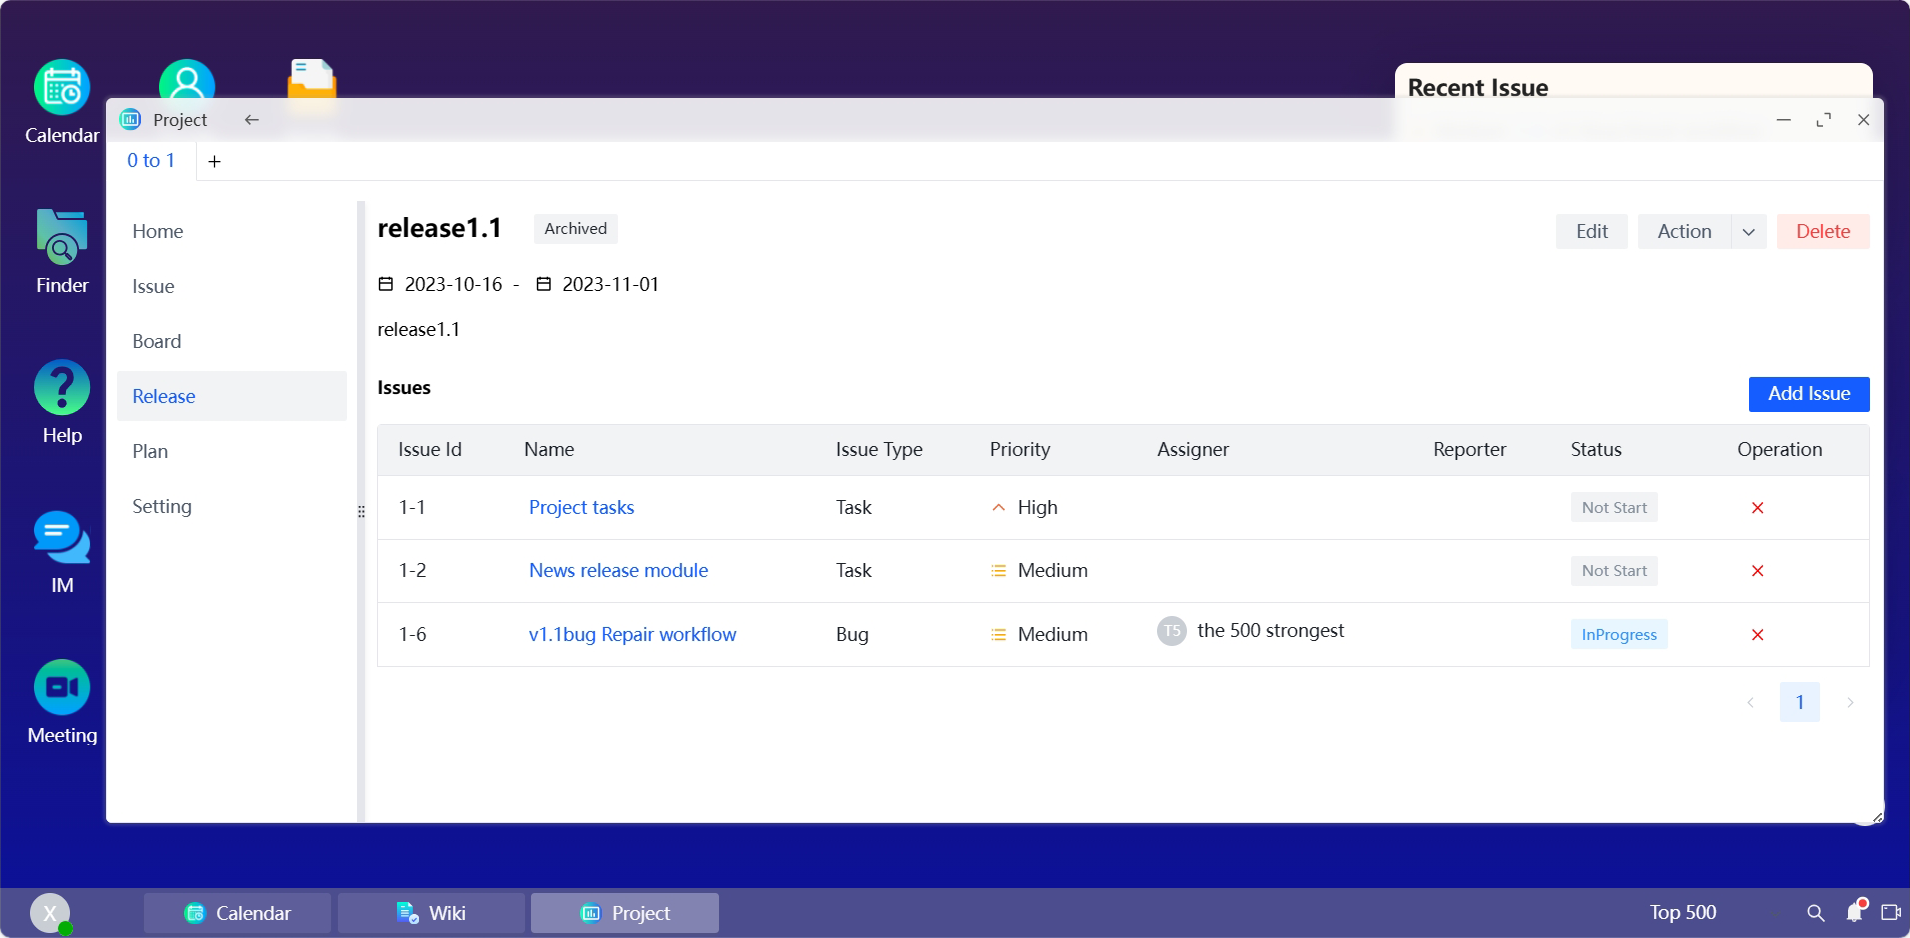The image size is (1910, 938).
Task: Click the search magnifier in taskbar
Action: 1816,913
